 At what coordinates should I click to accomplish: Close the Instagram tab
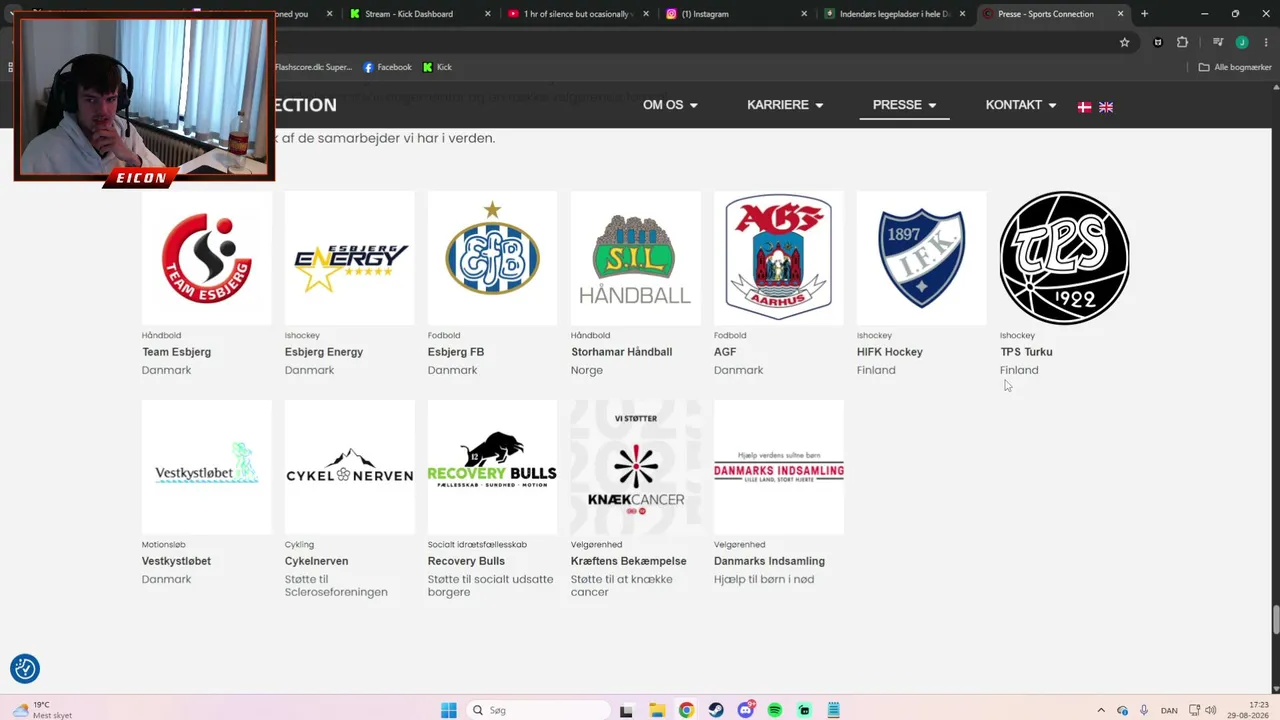pos(805,14)
